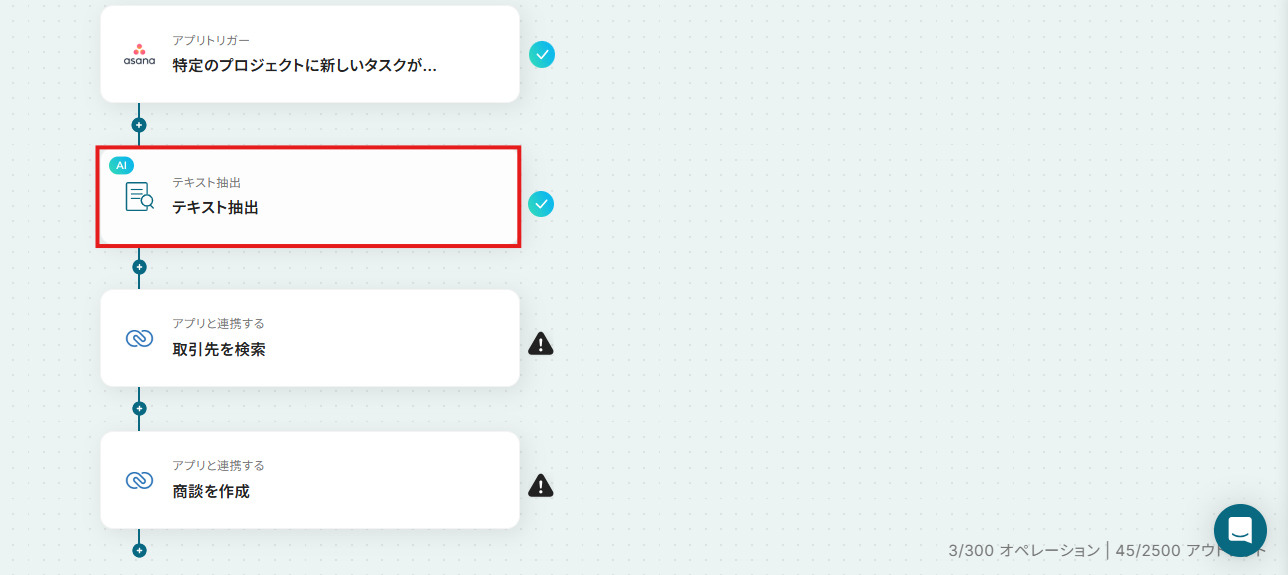Image resolution: width=1288 pixels, height=575 pixels.
Task: Click the AI badge on テキスト抽出 card
Action: click(x=121, y=165)
